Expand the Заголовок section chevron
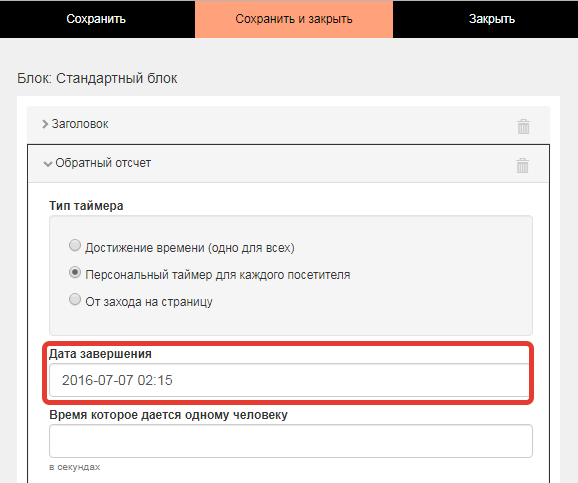 tap(45, 124)
